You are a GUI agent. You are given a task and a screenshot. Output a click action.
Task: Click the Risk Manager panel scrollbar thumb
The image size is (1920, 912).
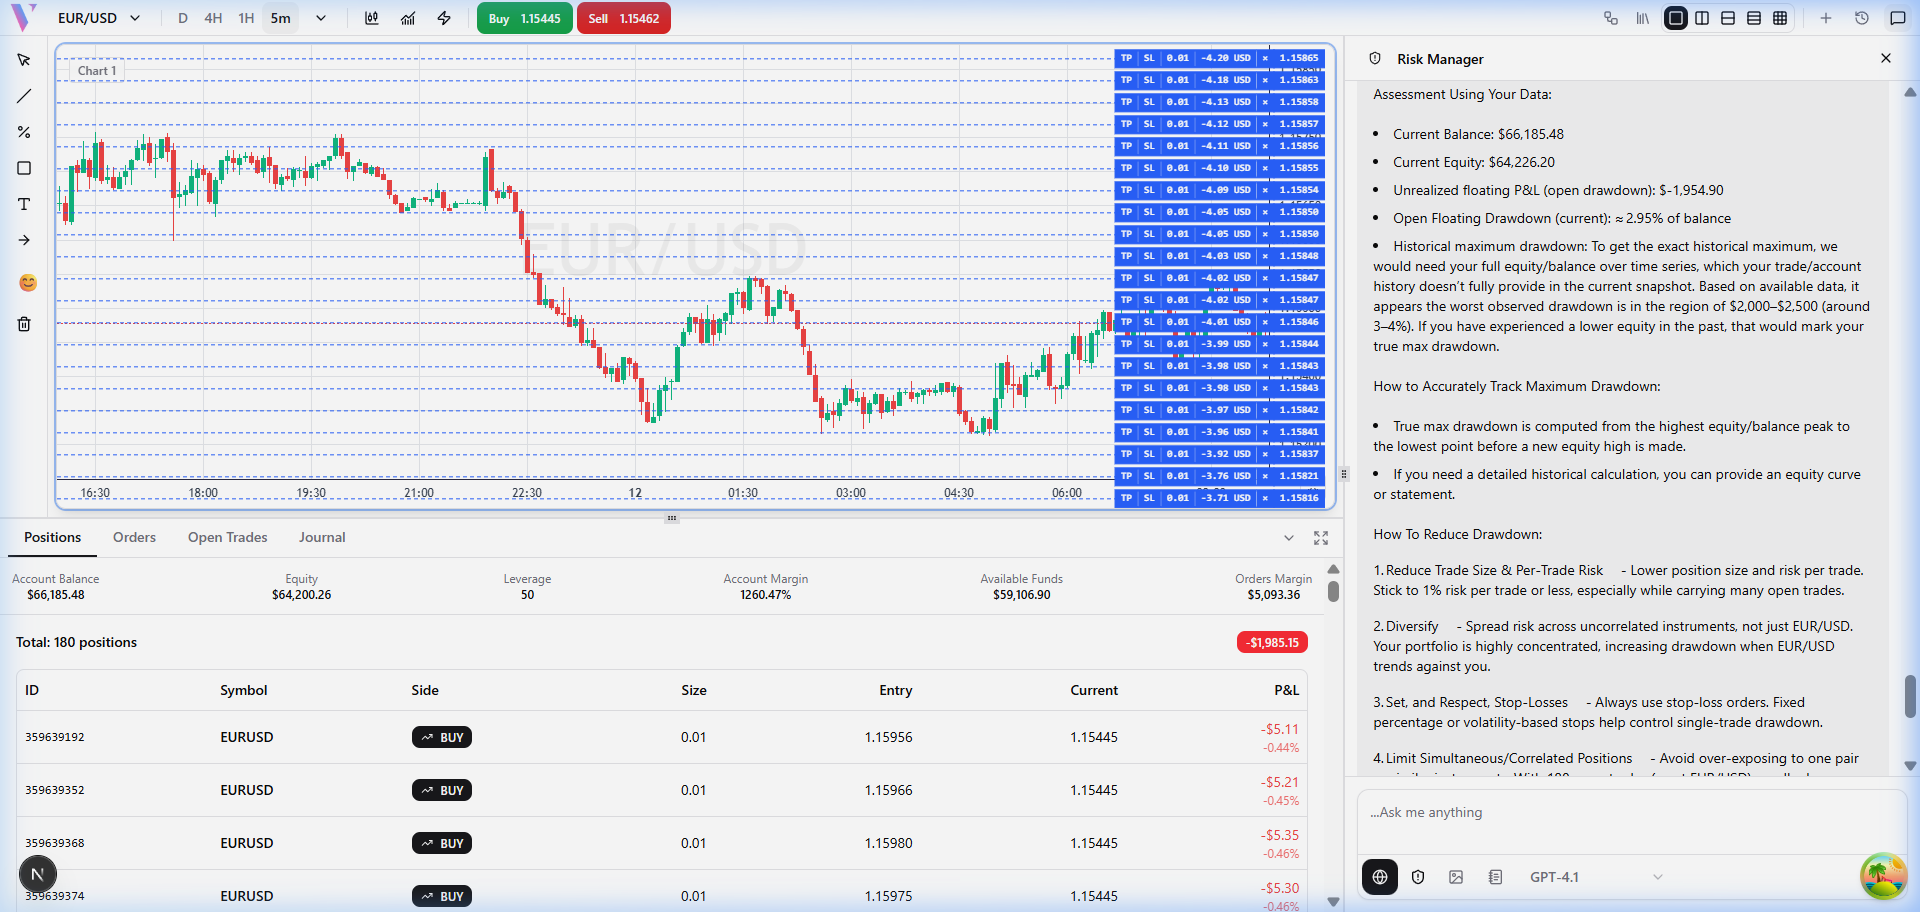1910,696
